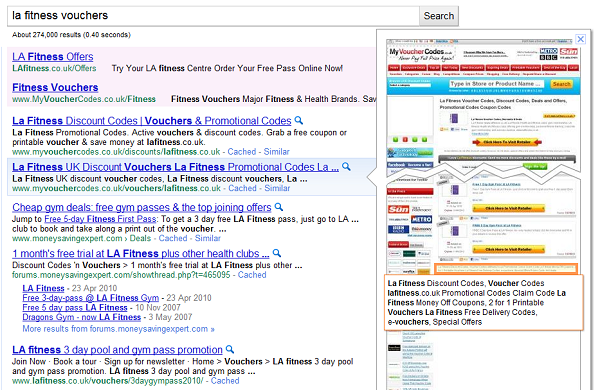Open the Fitness Vouchers ad link
This screenshot has width=600, height=390.
click(55, 88)
